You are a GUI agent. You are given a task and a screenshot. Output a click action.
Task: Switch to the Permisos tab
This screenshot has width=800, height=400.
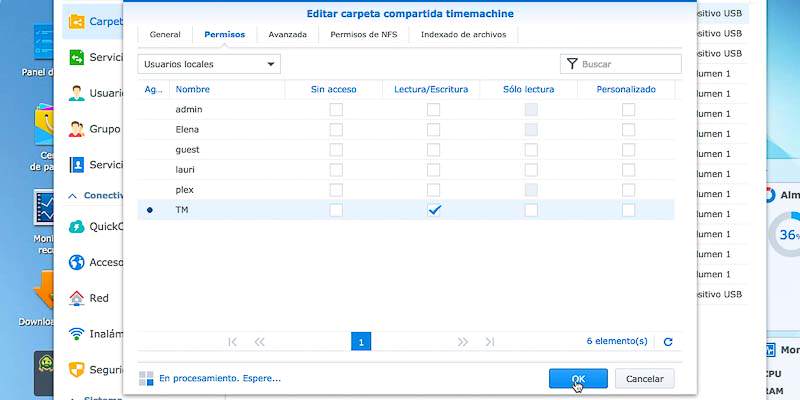pyautogui.click(x=224, y=35)
